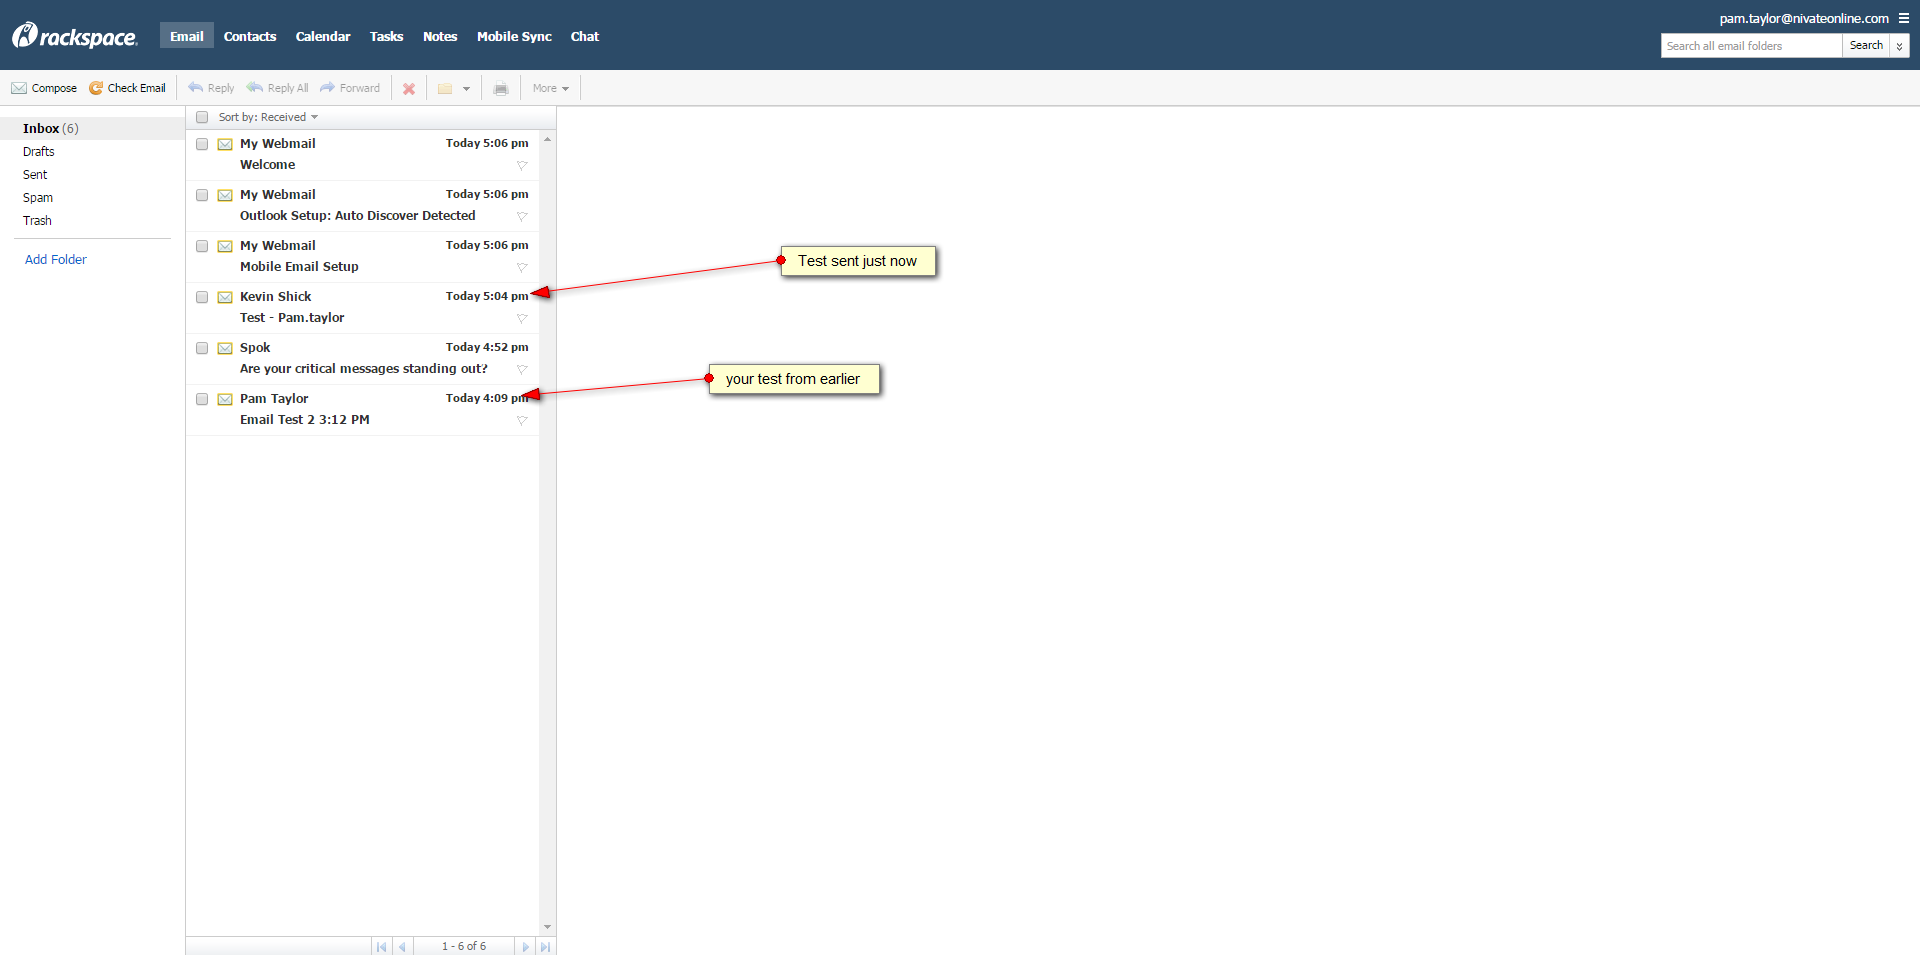Open the More actions dropdown

click(x=551, y=88)
